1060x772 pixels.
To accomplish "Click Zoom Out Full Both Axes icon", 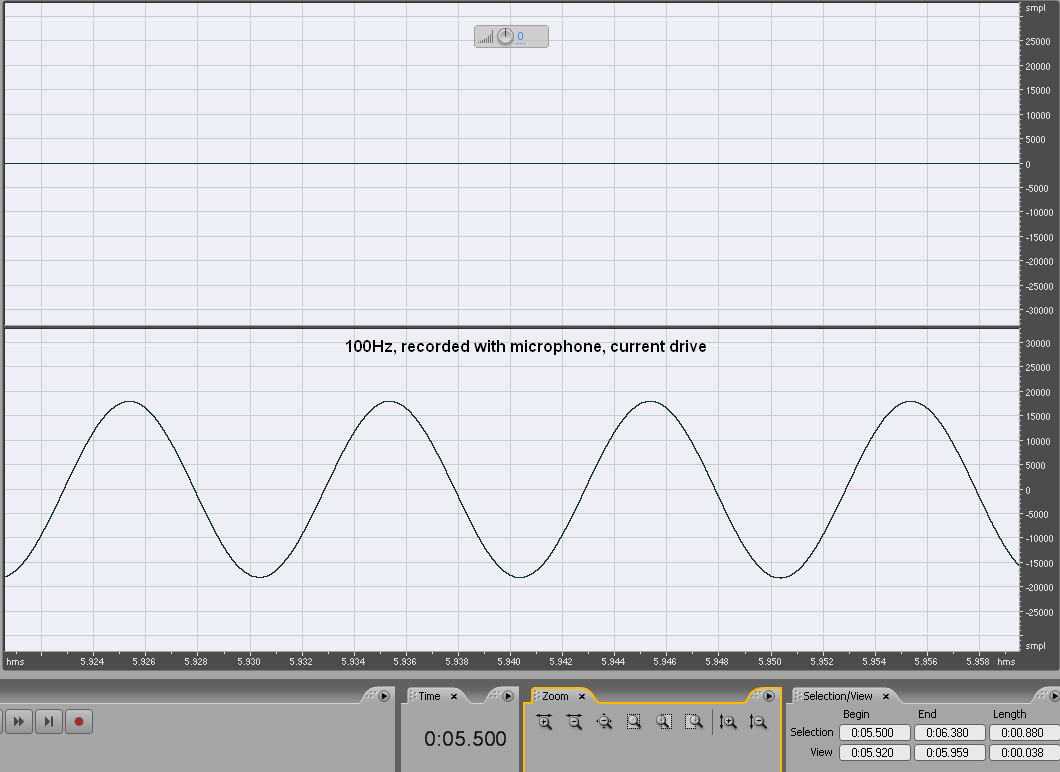I will coord(604,722).
